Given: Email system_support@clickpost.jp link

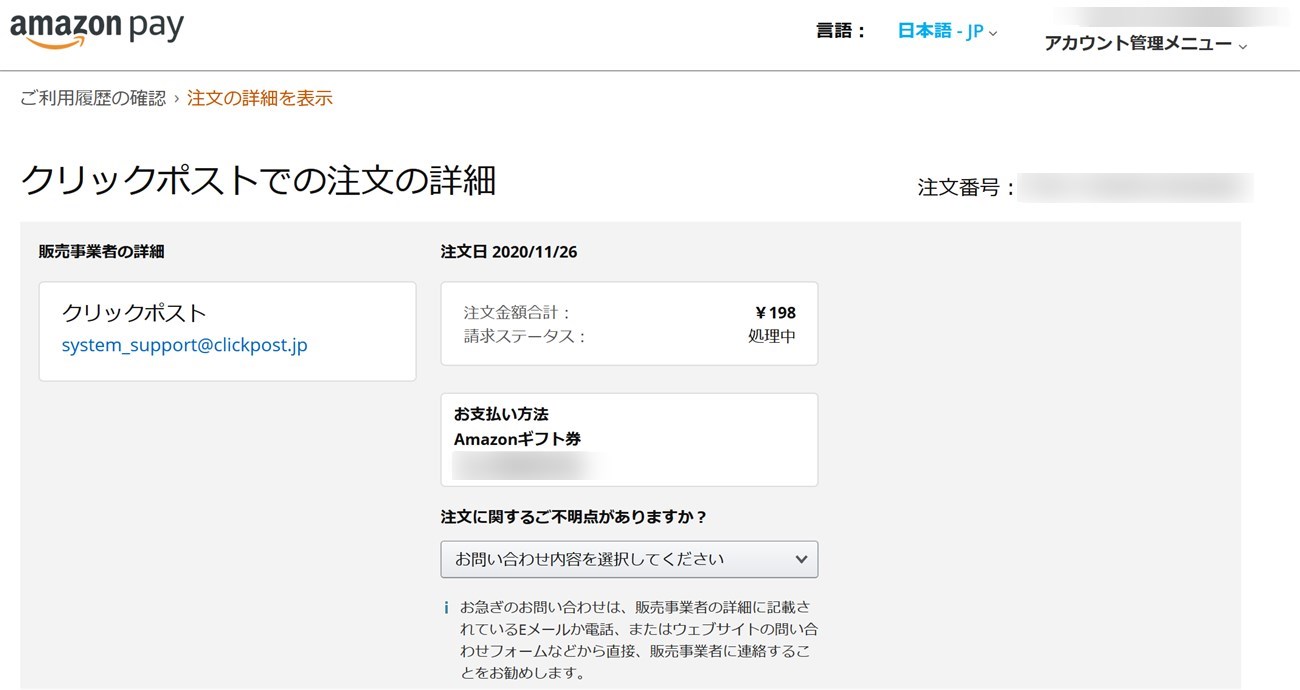Looking at the screenshot, I should [185, 345].
